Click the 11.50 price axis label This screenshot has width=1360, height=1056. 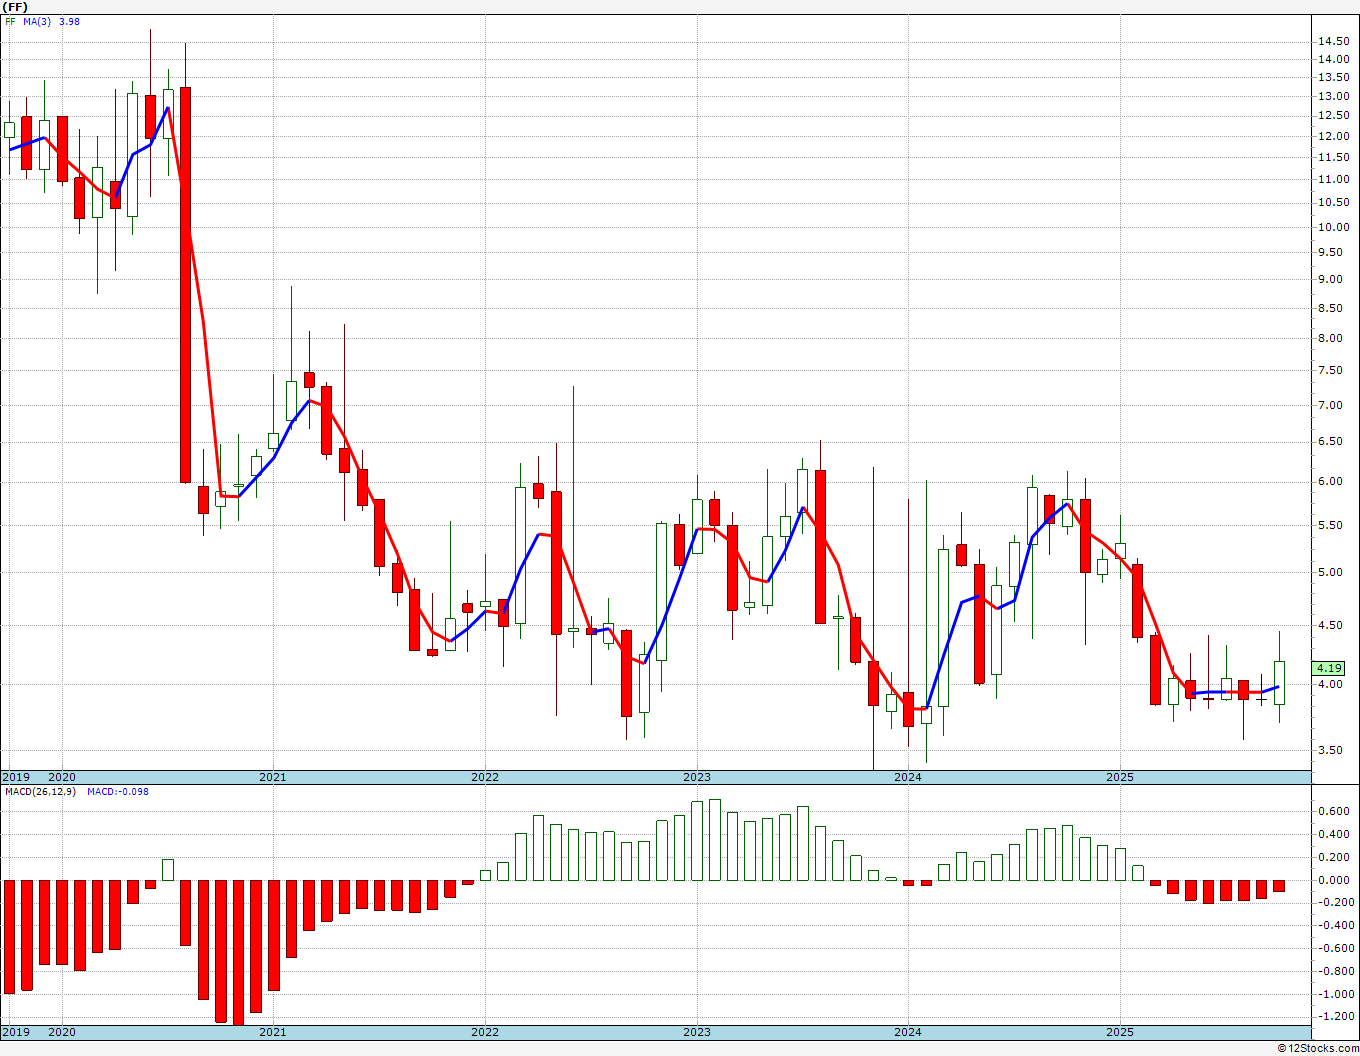point(1332,157)
